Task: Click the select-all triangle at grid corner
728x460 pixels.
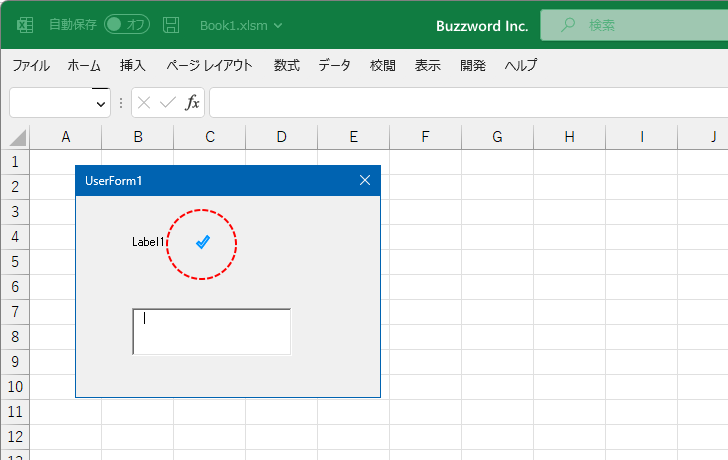Action: click(17, 137)
